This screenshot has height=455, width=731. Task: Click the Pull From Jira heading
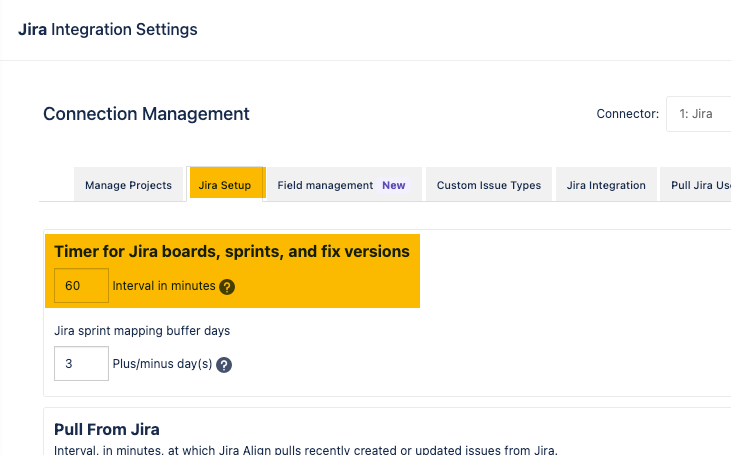(107, 429)
